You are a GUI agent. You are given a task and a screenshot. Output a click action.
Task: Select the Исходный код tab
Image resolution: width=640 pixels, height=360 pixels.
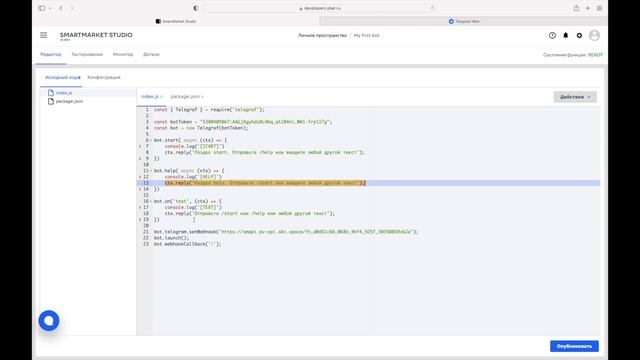pos(62,78)
